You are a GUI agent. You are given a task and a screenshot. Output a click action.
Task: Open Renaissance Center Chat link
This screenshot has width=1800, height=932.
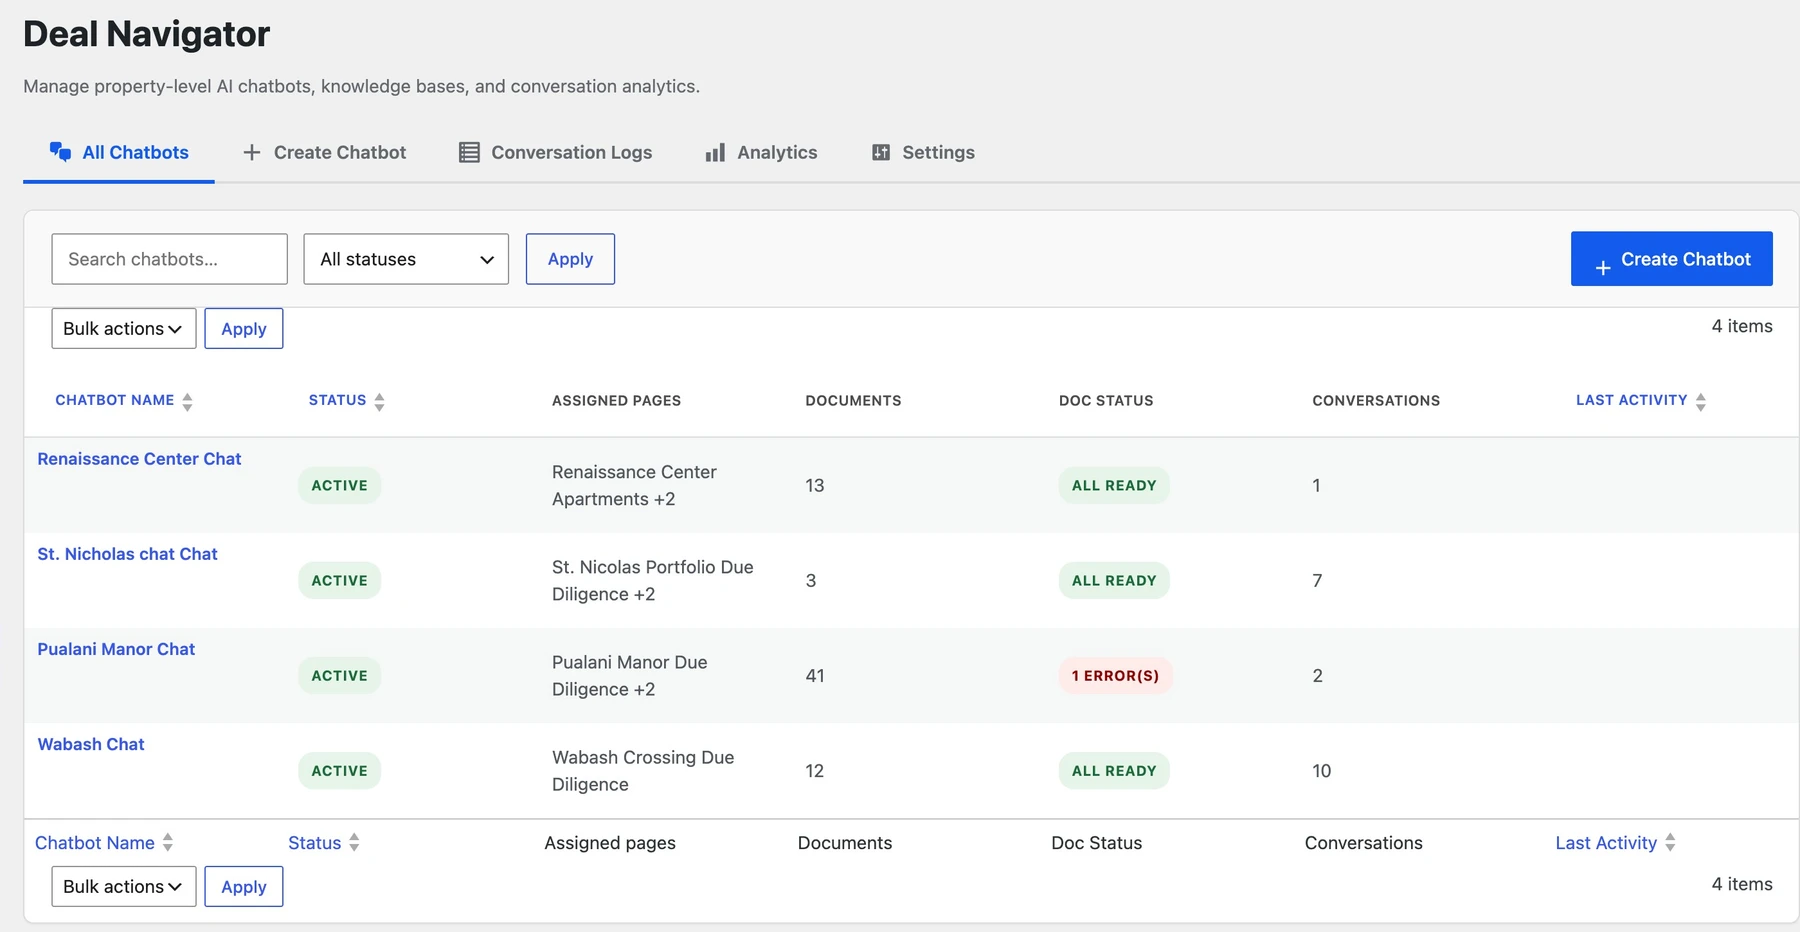click(139, 459)
